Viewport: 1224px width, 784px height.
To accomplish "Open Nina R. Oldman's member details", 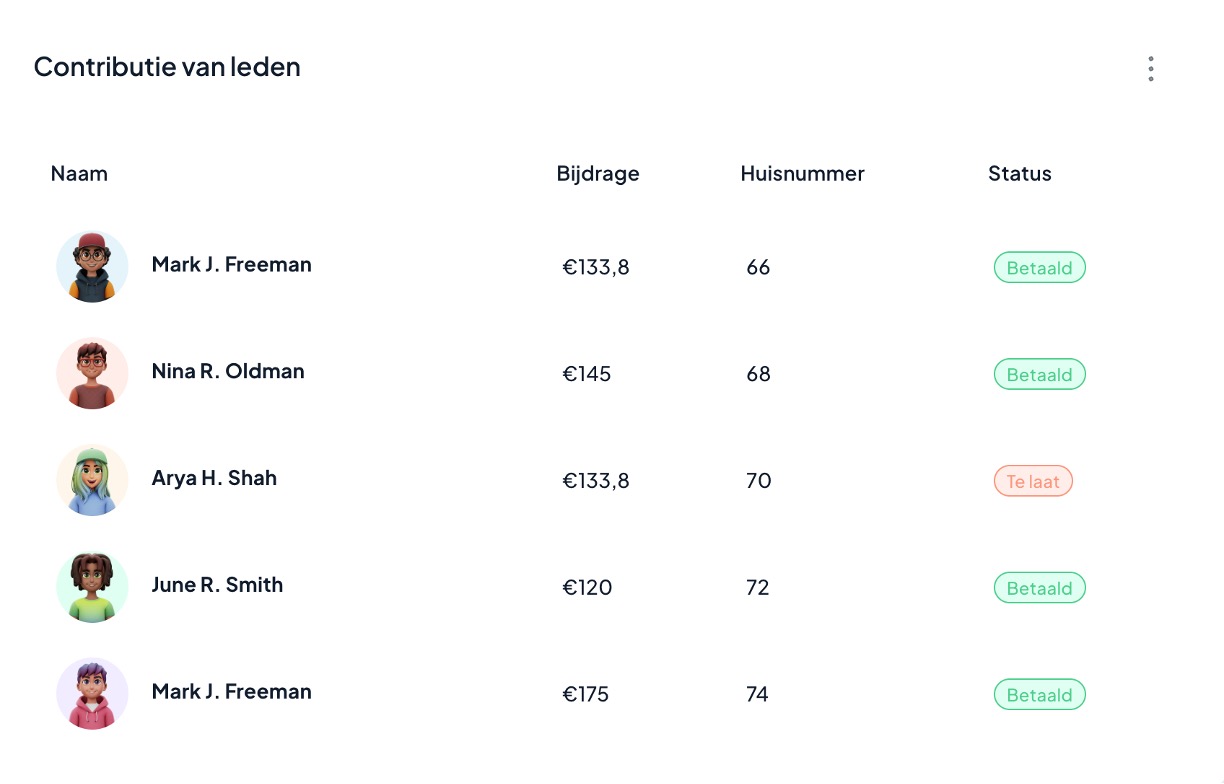I will (x=228, y=370).
